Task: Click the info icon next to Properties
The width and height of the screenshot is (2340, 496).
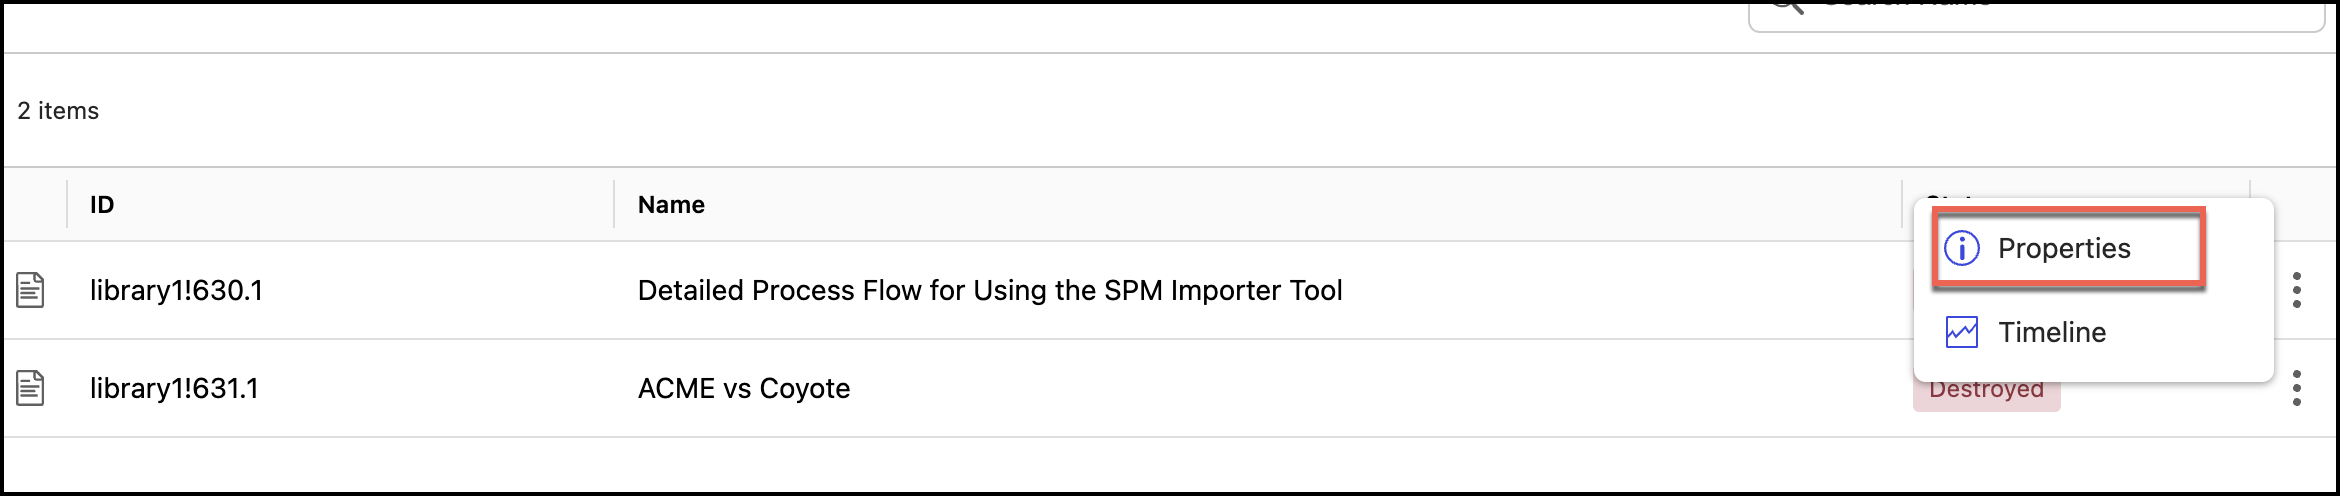Action: pyautogui.click(x=1962, y=248)
